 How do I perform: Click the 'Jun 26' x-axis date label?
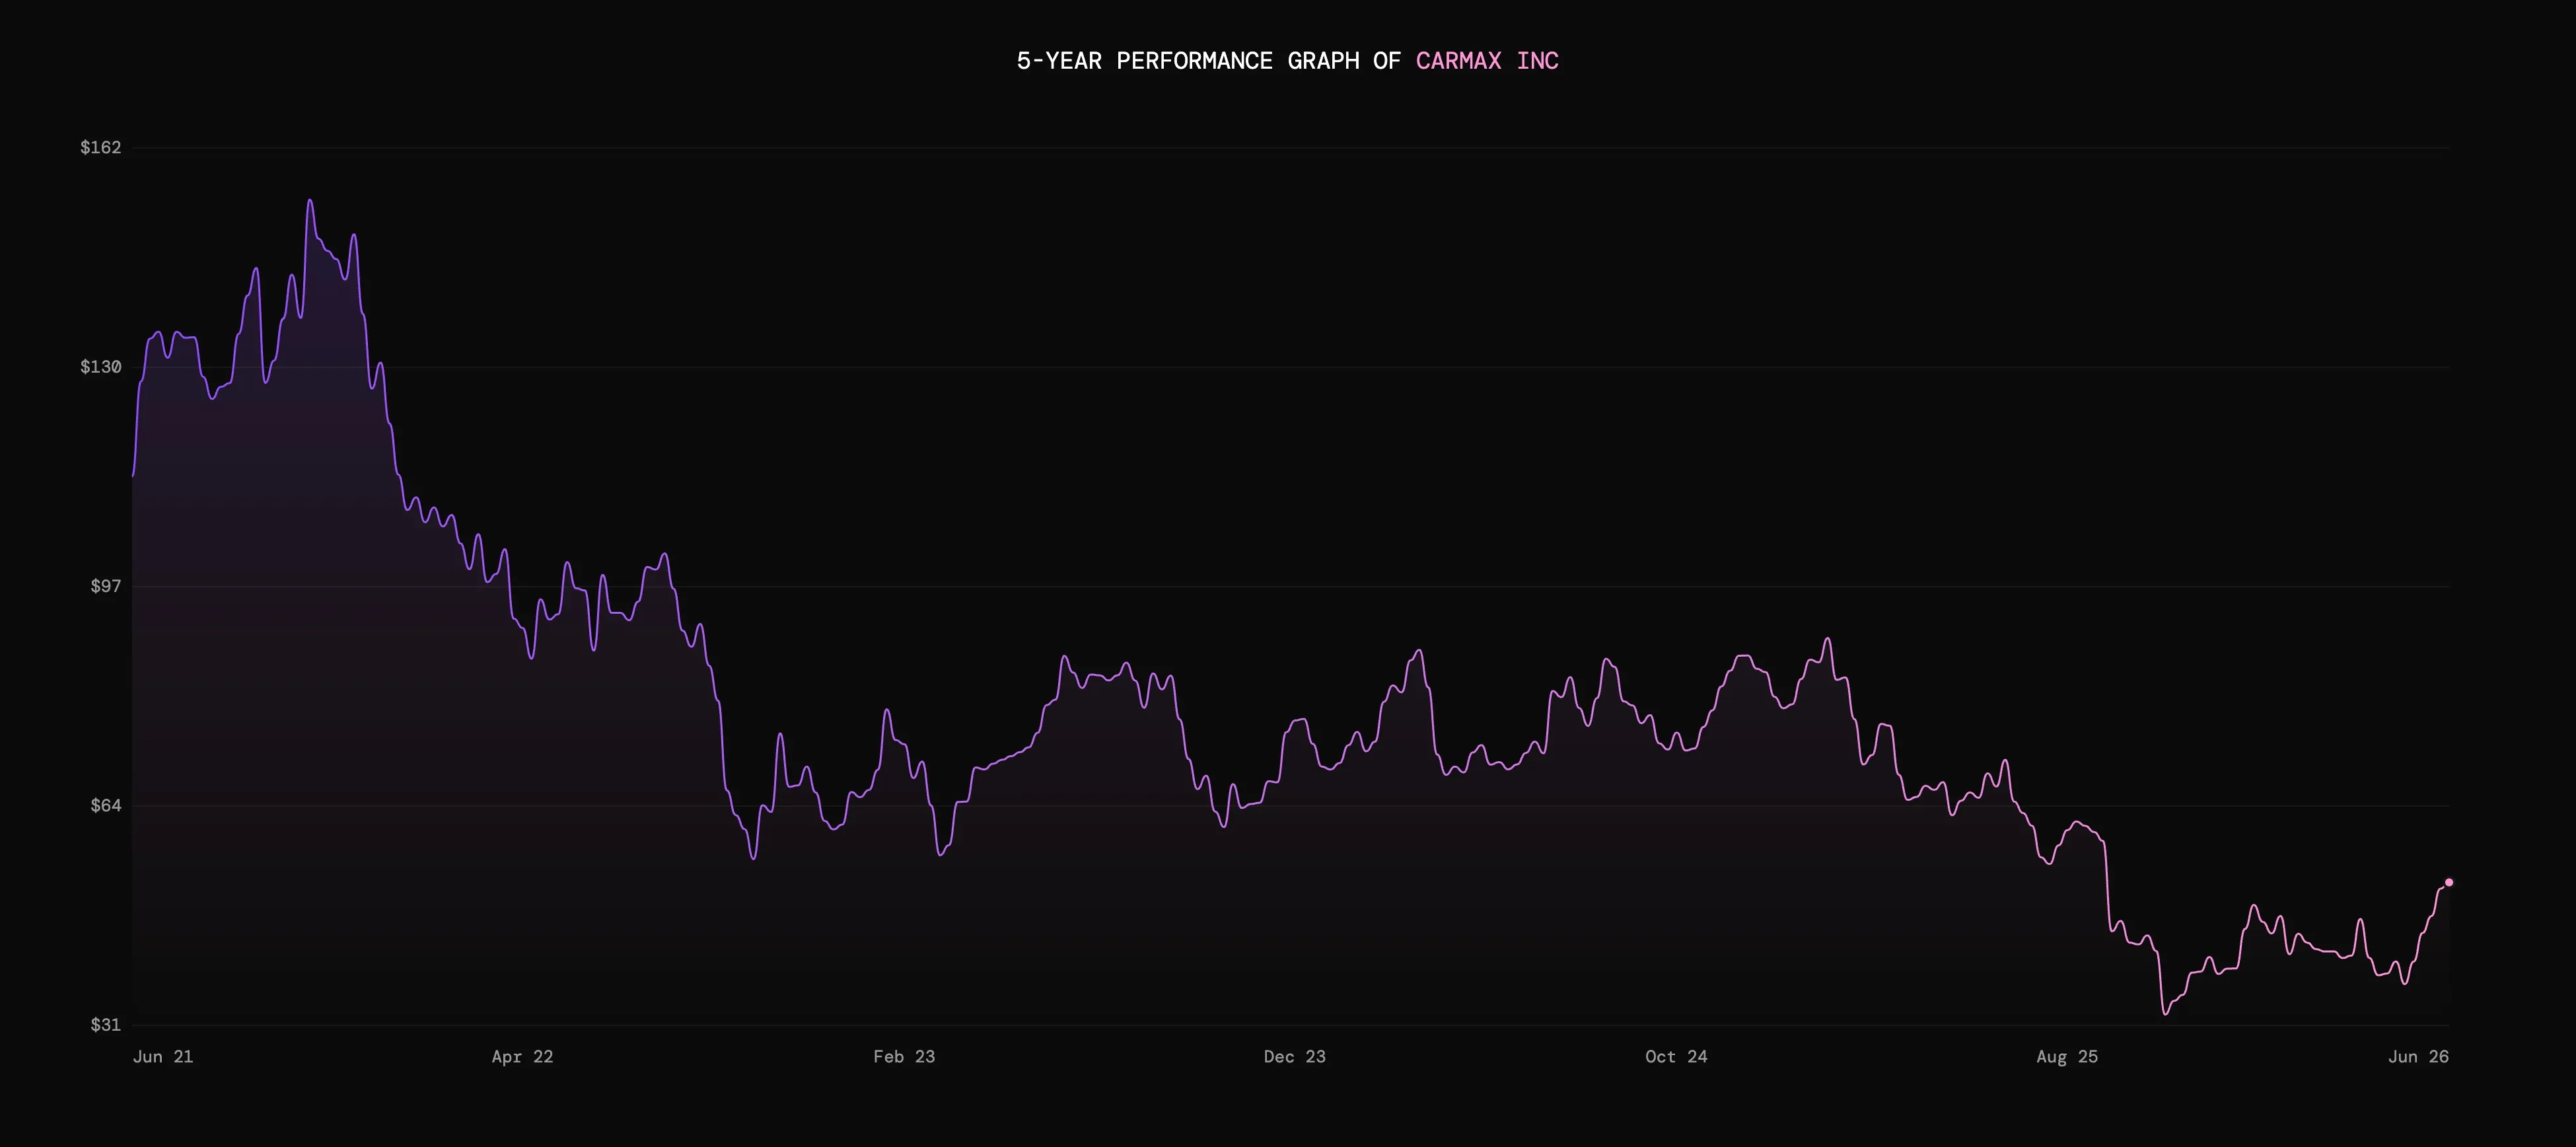2418,1057
